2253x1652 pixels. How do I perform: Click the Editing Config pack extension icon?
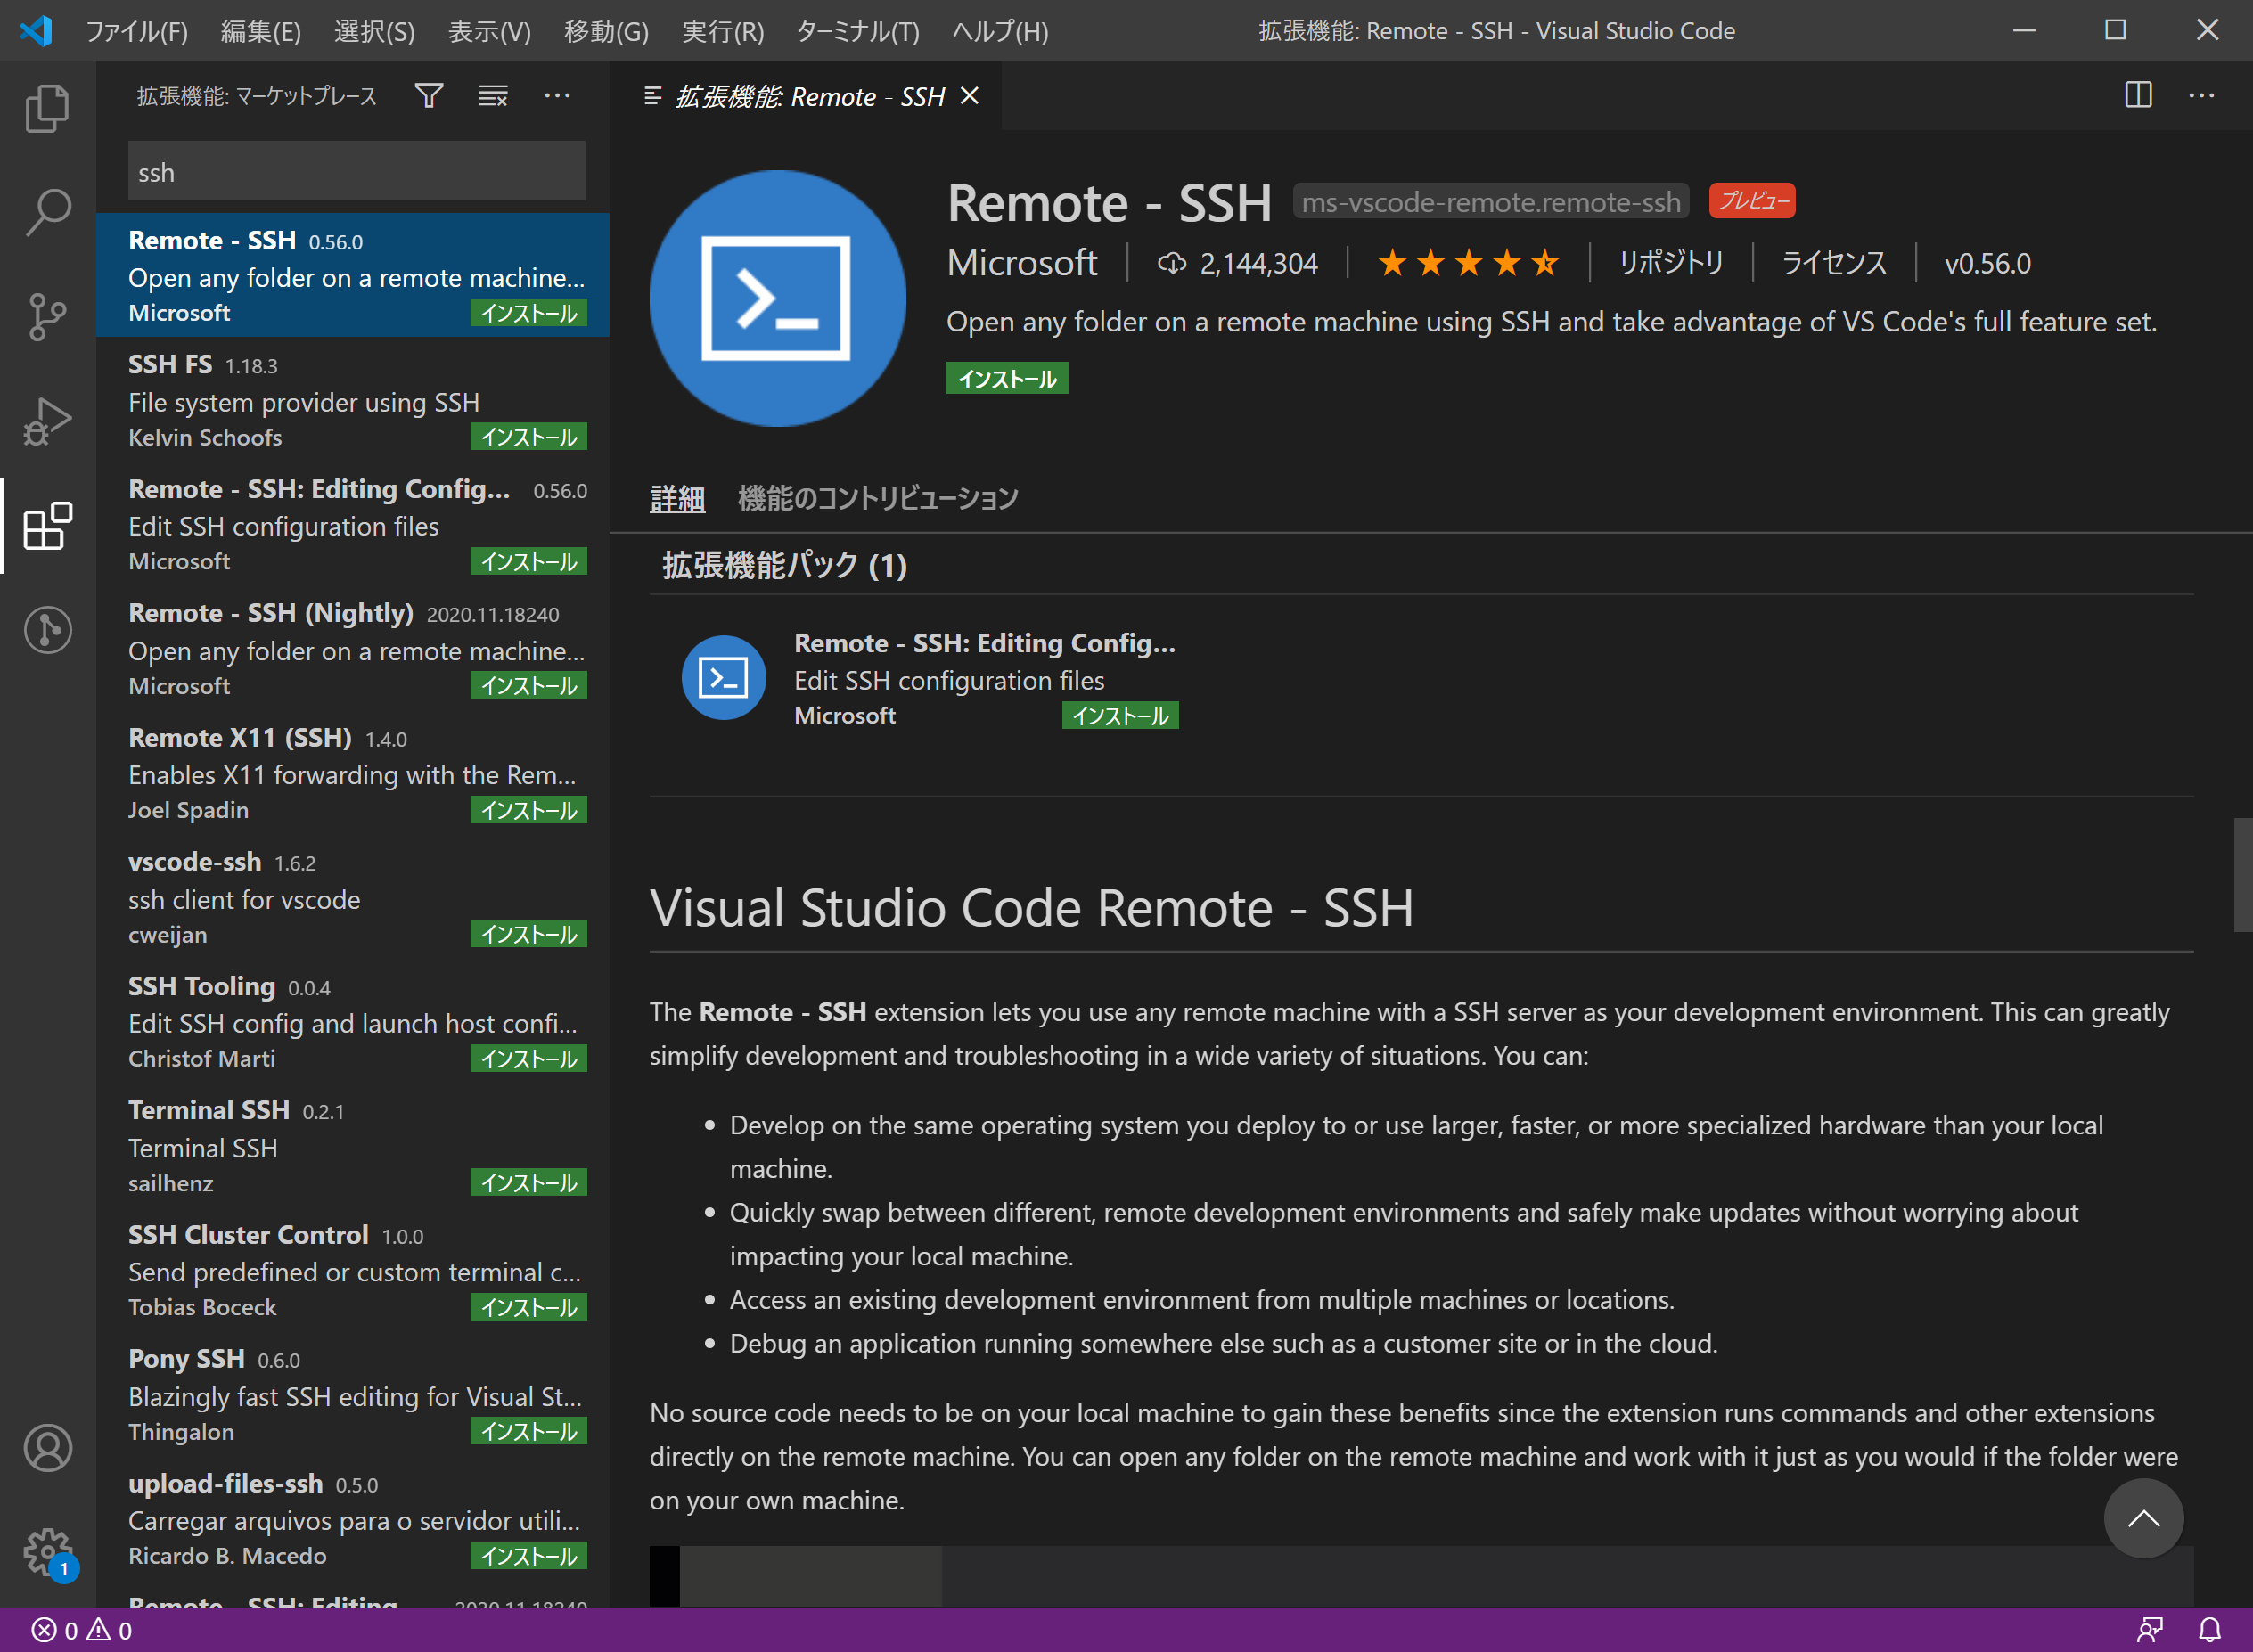click(724, 678)
